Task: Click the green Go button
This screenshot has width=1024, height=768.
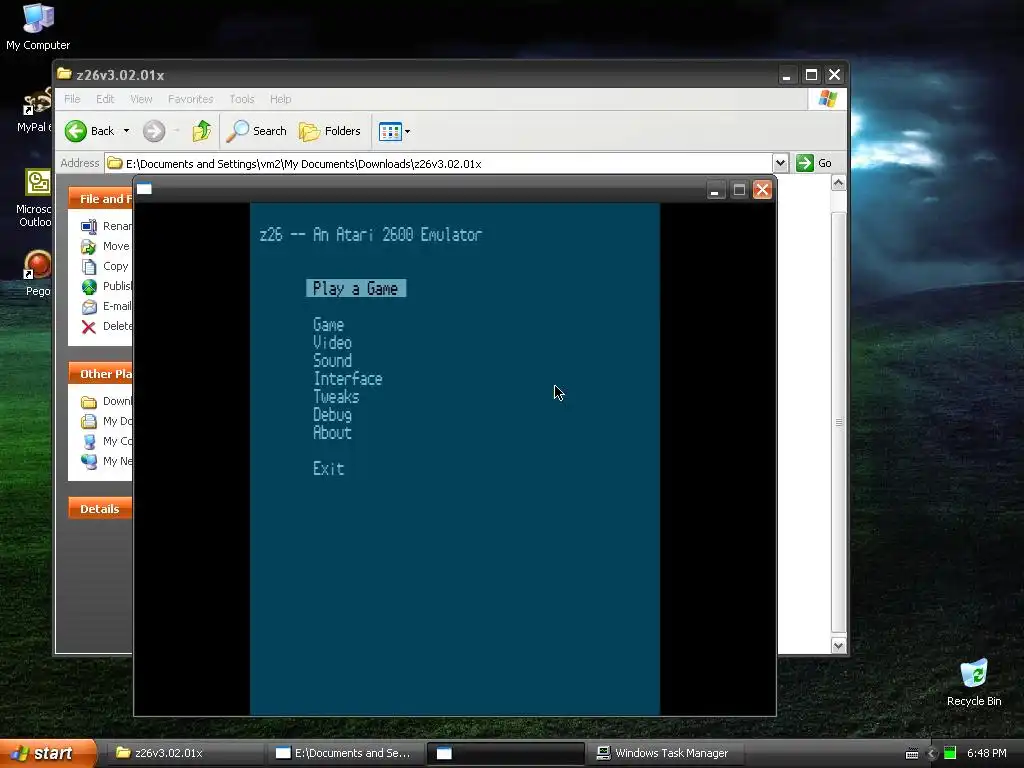Action: [x=814, y=163]
